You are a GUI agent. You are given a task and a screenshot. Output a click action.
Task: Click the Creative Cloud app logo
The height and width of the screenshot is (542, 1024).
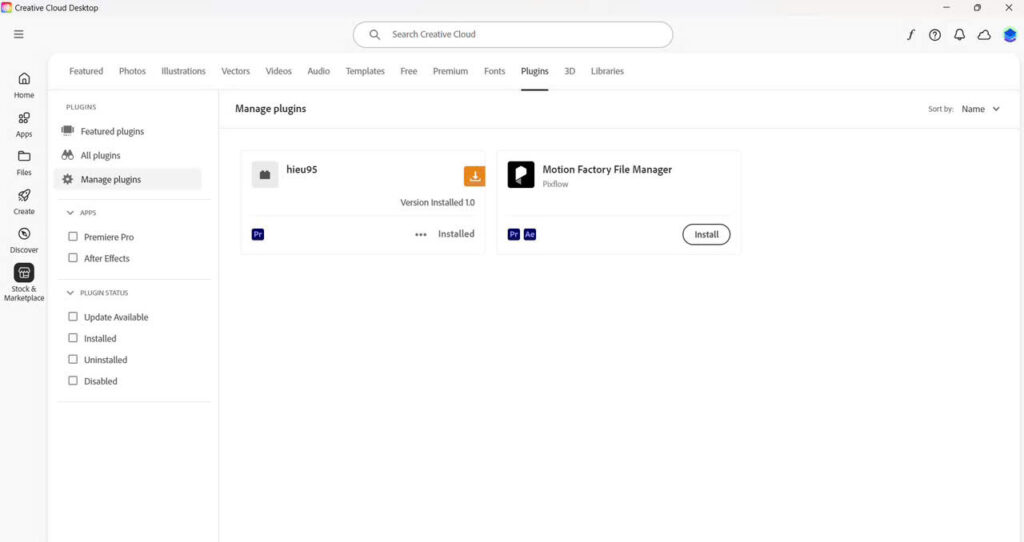7,8
